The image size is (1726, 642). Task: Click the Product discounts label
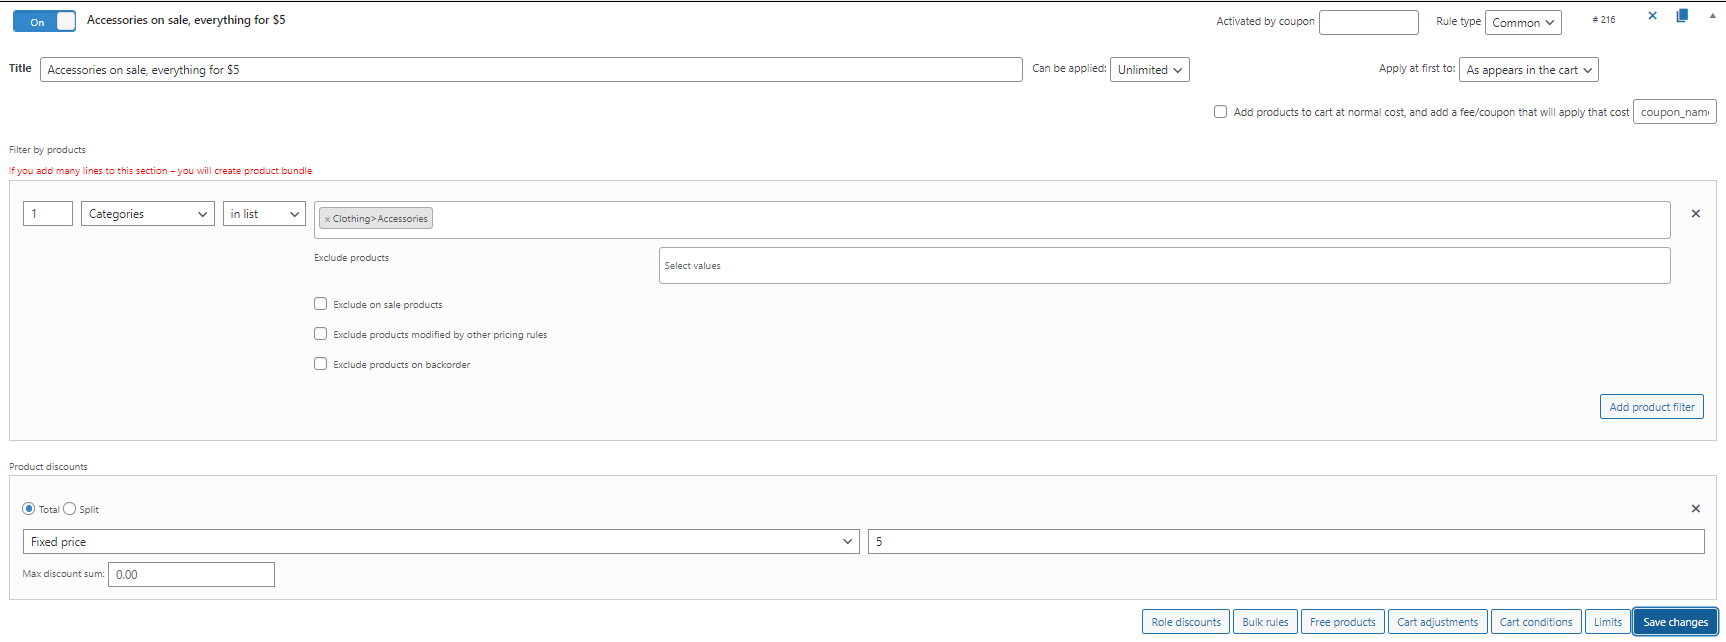pyautogui.click(x=48, y=467)
